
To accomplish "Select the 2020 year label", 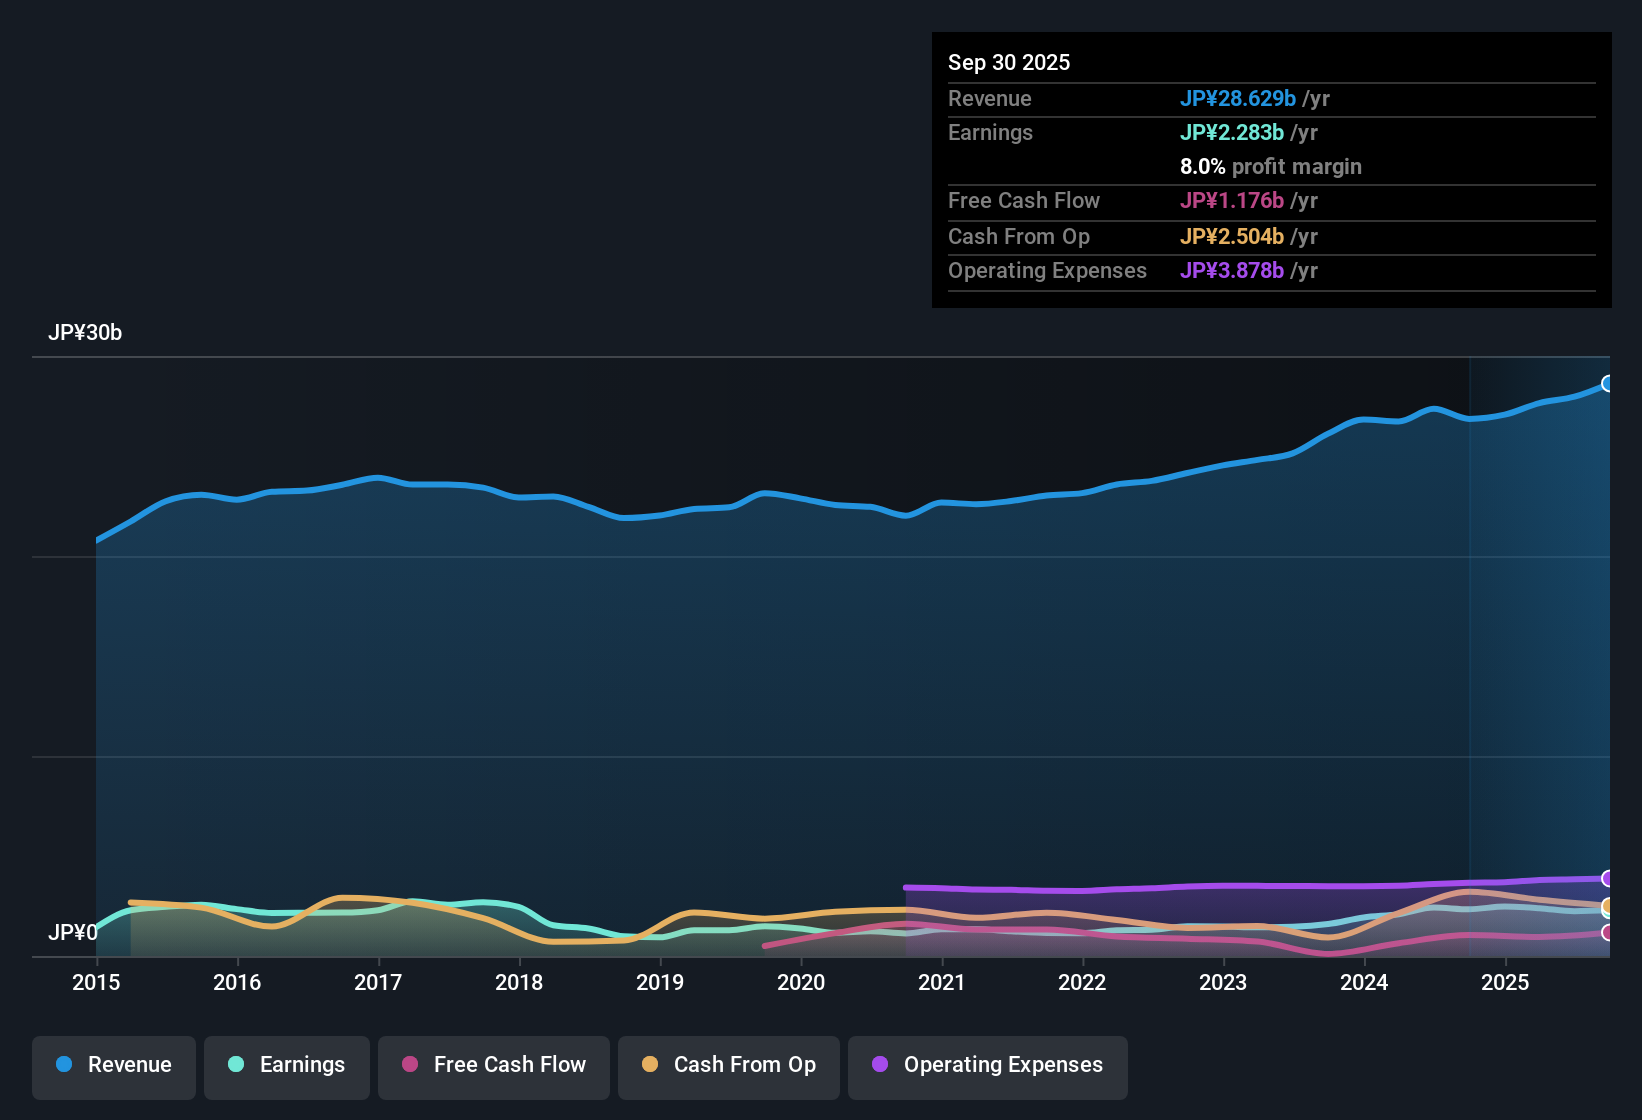I will pyautogui.click(x=800, y=983).
